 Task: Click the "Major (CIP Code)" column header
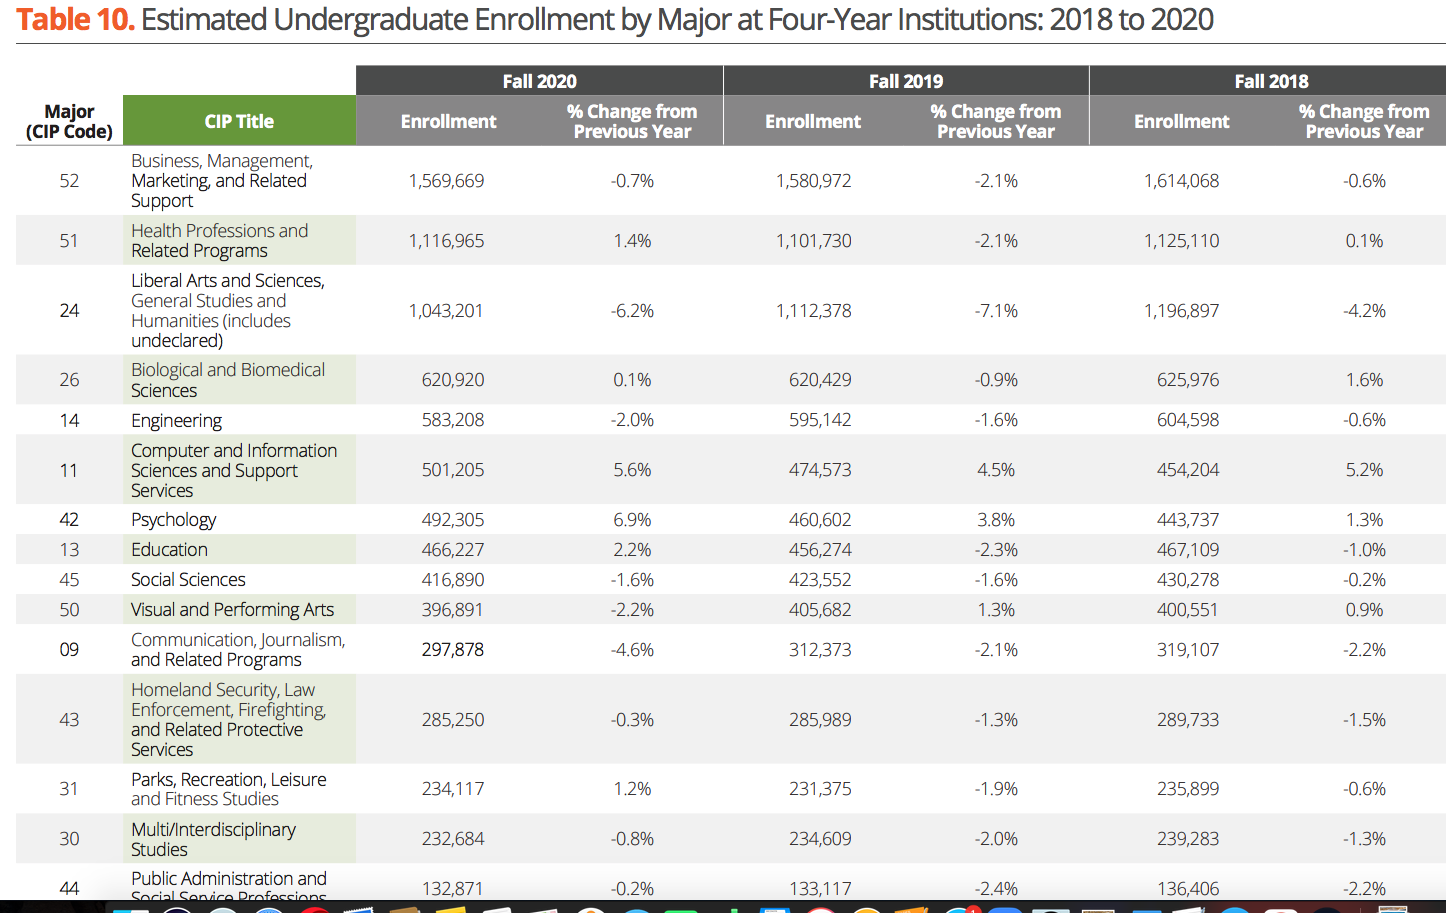[x=69, y=121]
